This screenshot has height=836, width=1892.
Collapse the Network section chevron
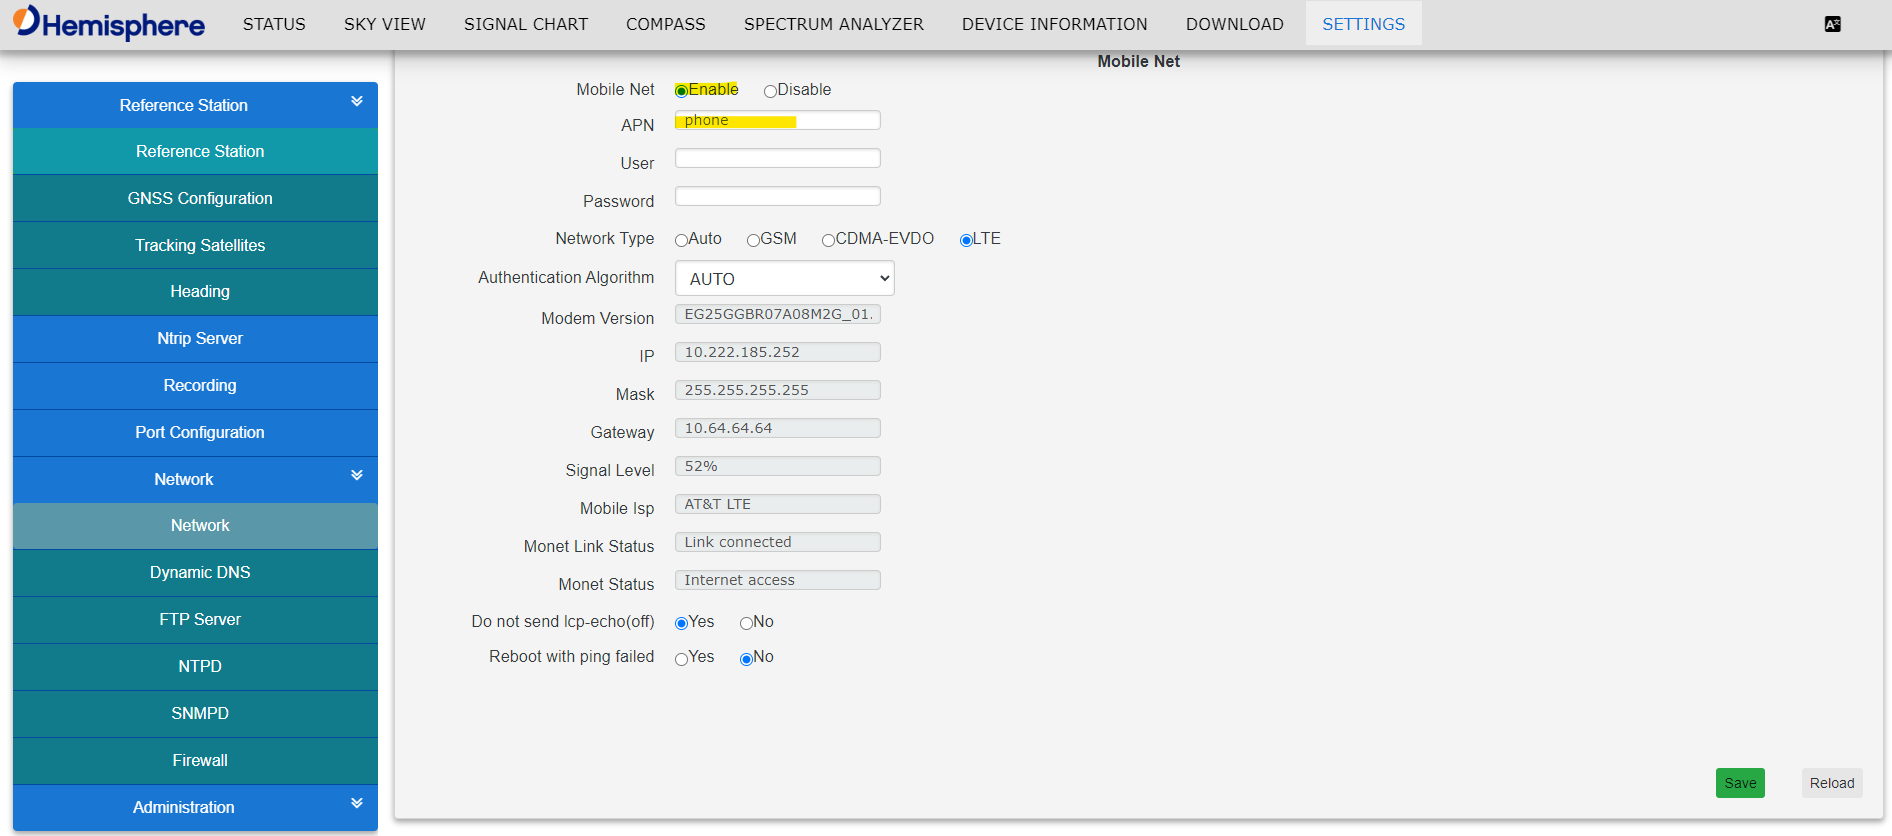[x=357, y=476]
